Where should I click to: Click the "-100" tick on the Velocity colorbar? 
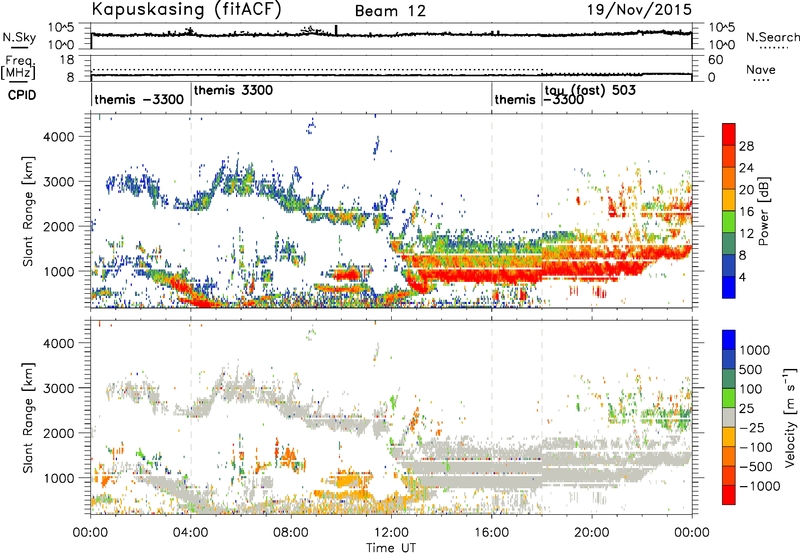pos(755,447)
